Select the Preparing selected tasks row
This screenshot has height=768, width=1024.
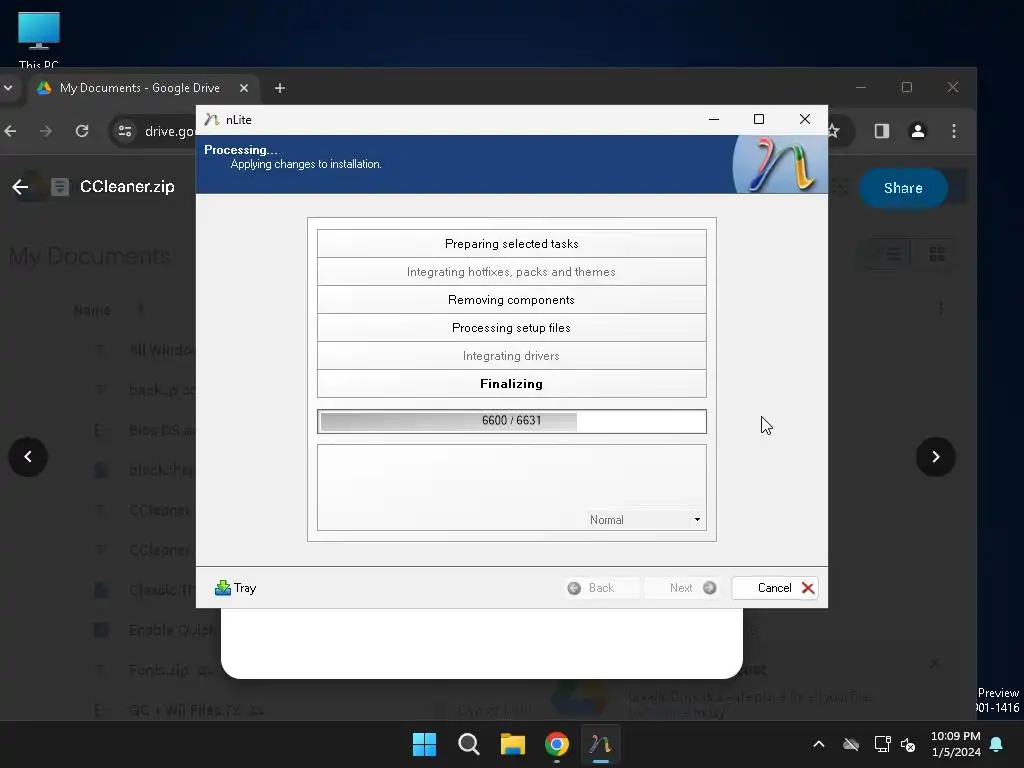[x=511, y=244]
